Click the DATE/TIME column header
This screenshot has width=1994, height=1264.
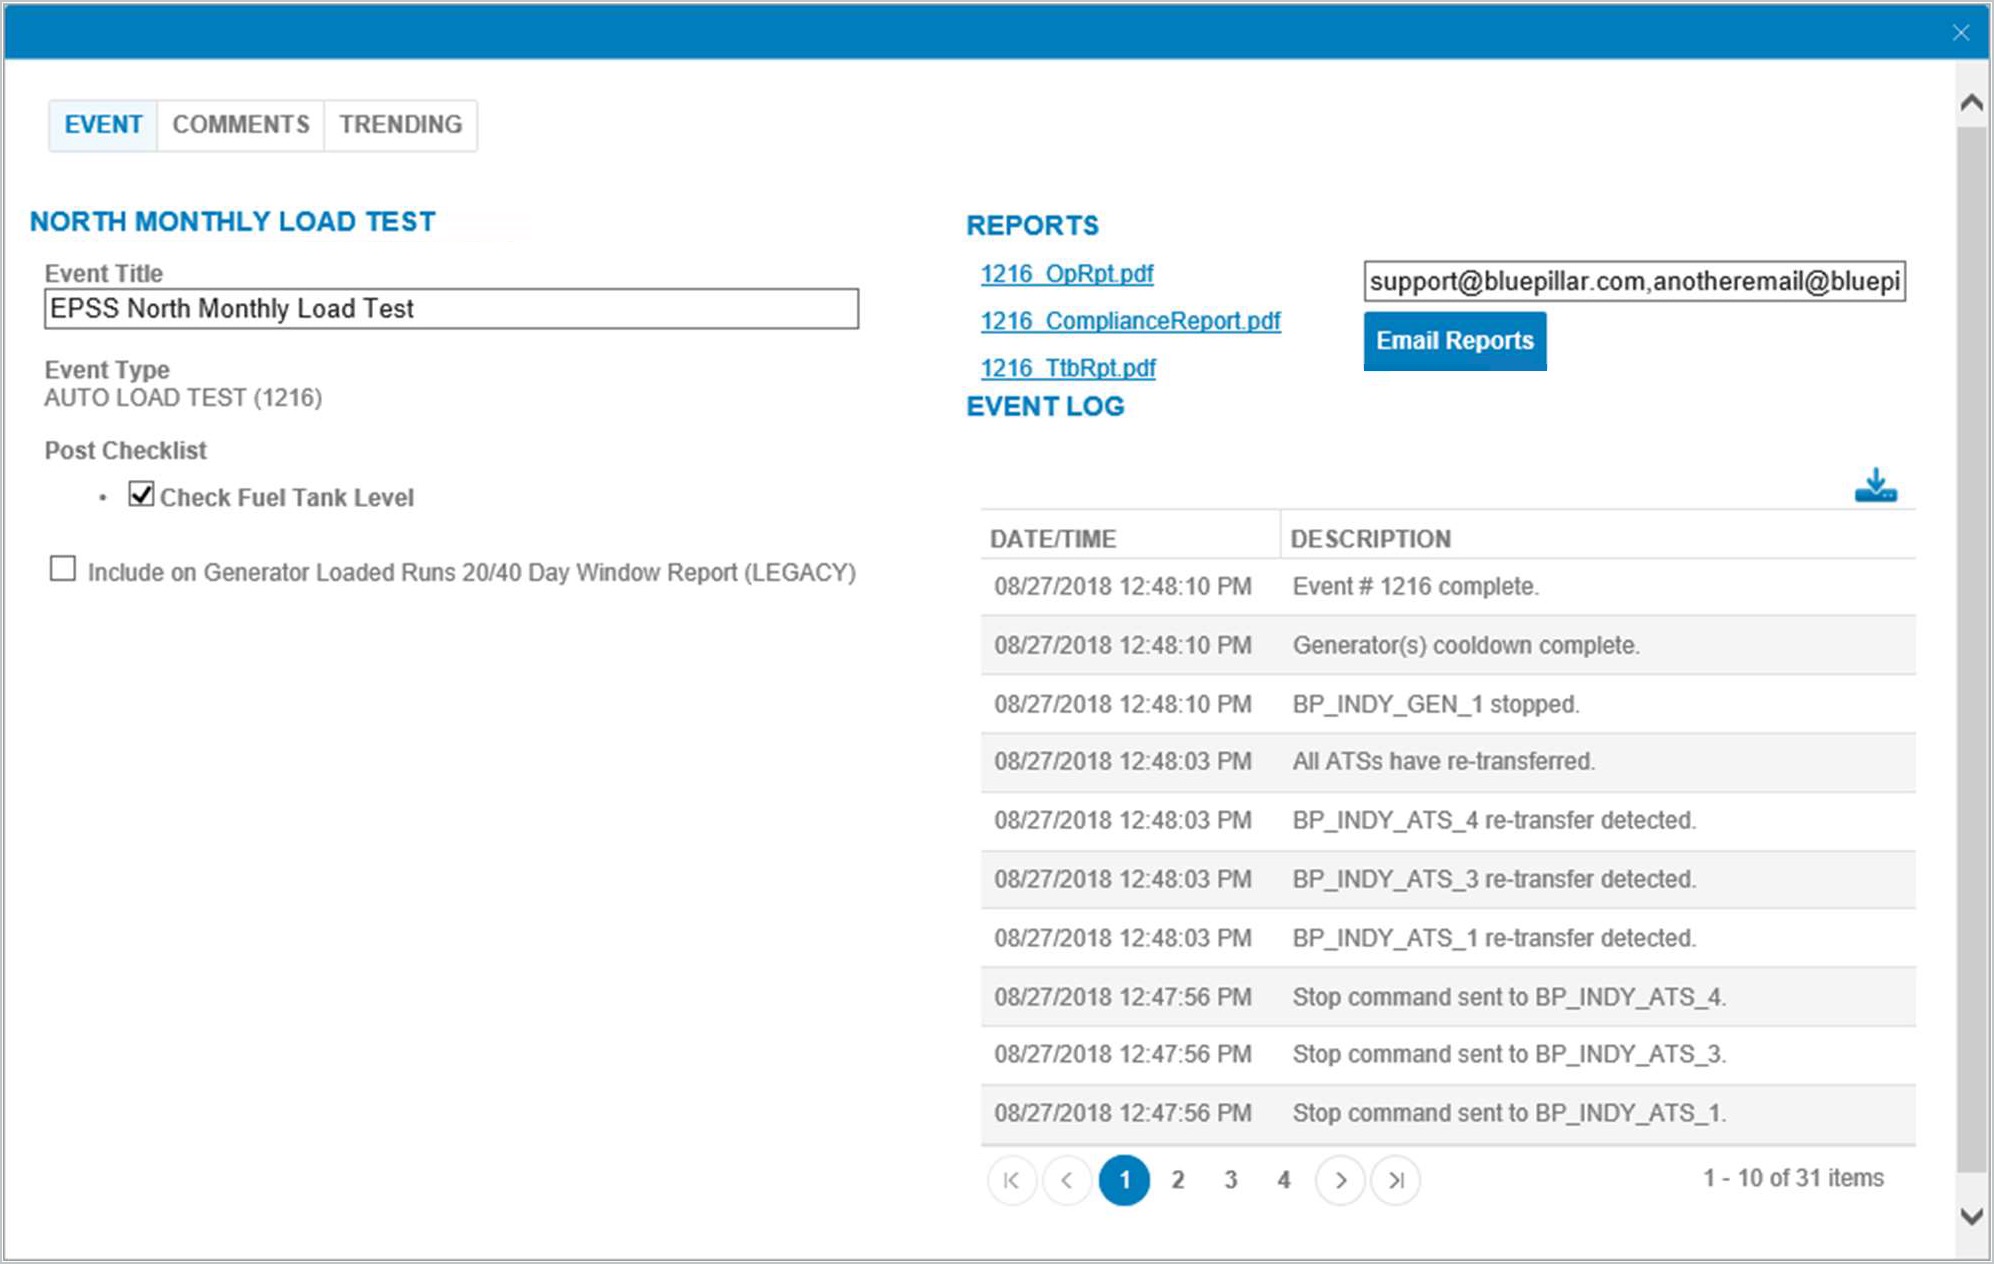point(1130,538)
